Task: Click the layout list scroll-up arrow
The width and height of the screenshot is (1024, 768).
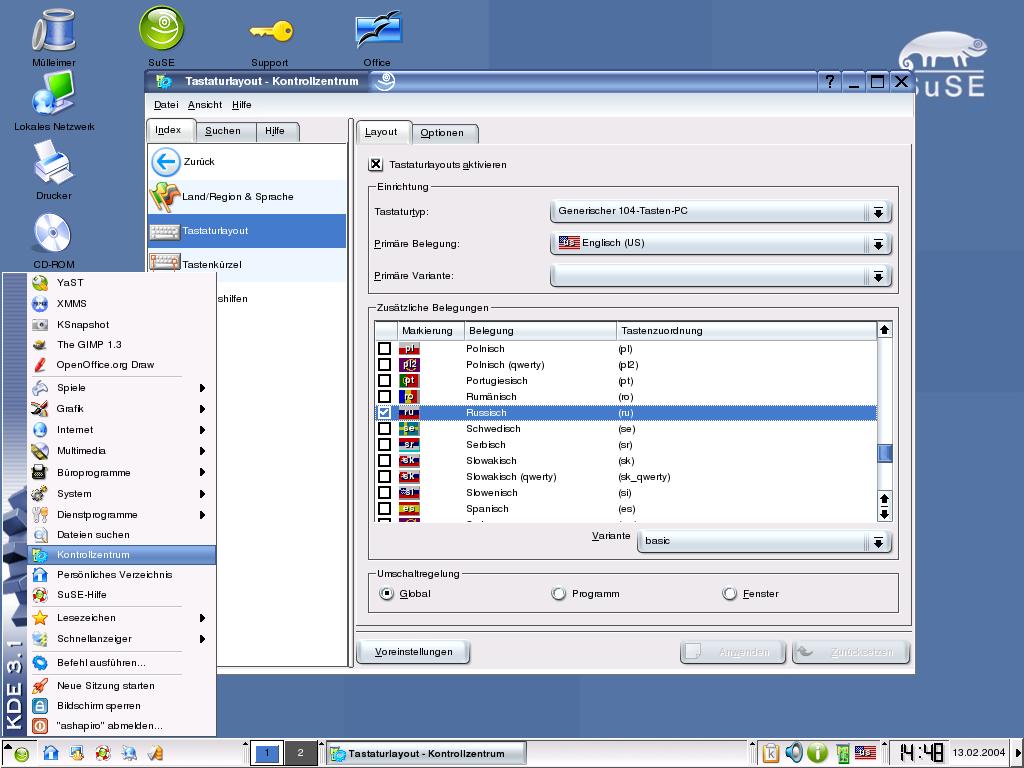Action: (885, 330)
